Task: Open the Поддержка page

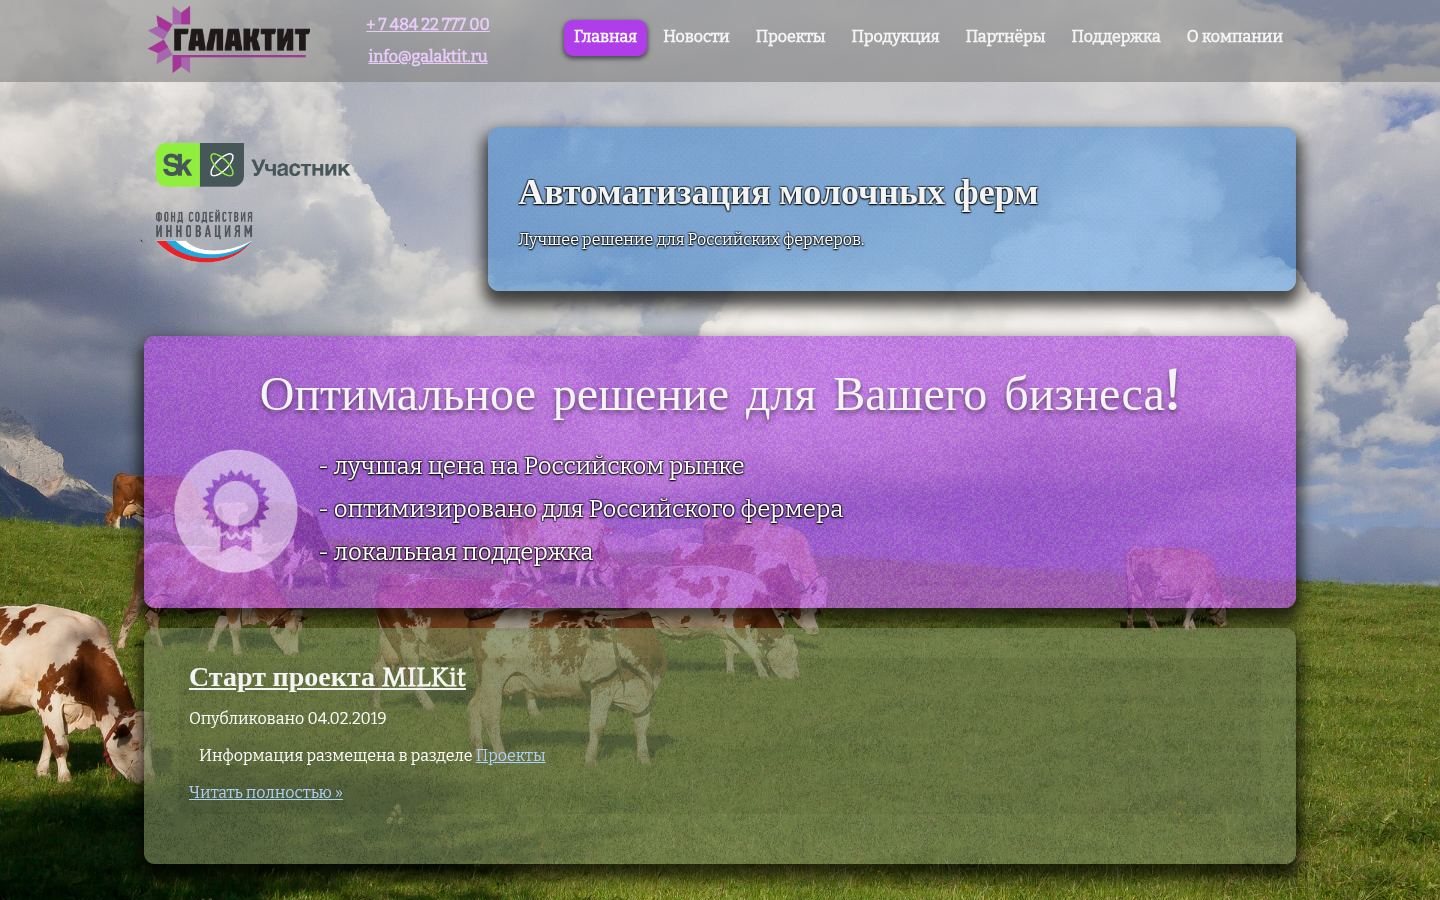Action: [x=1116, y=37]
